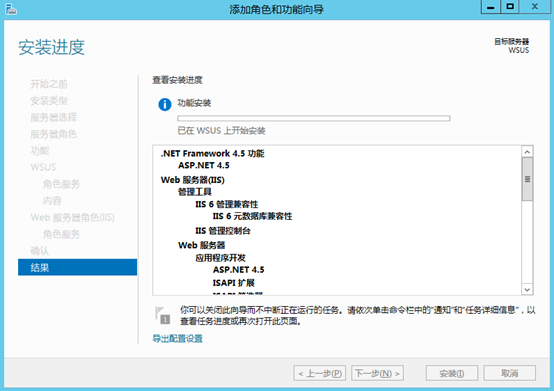Click the IIS 6 元数据库兼容性 entry
The width and height of the screenshot is (554, 391).
click(252, 216)
